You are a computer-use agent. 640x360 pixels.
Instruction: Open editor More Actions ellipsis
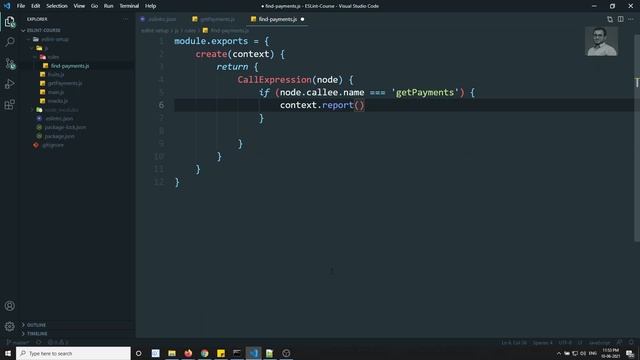[x=631, y=19]
